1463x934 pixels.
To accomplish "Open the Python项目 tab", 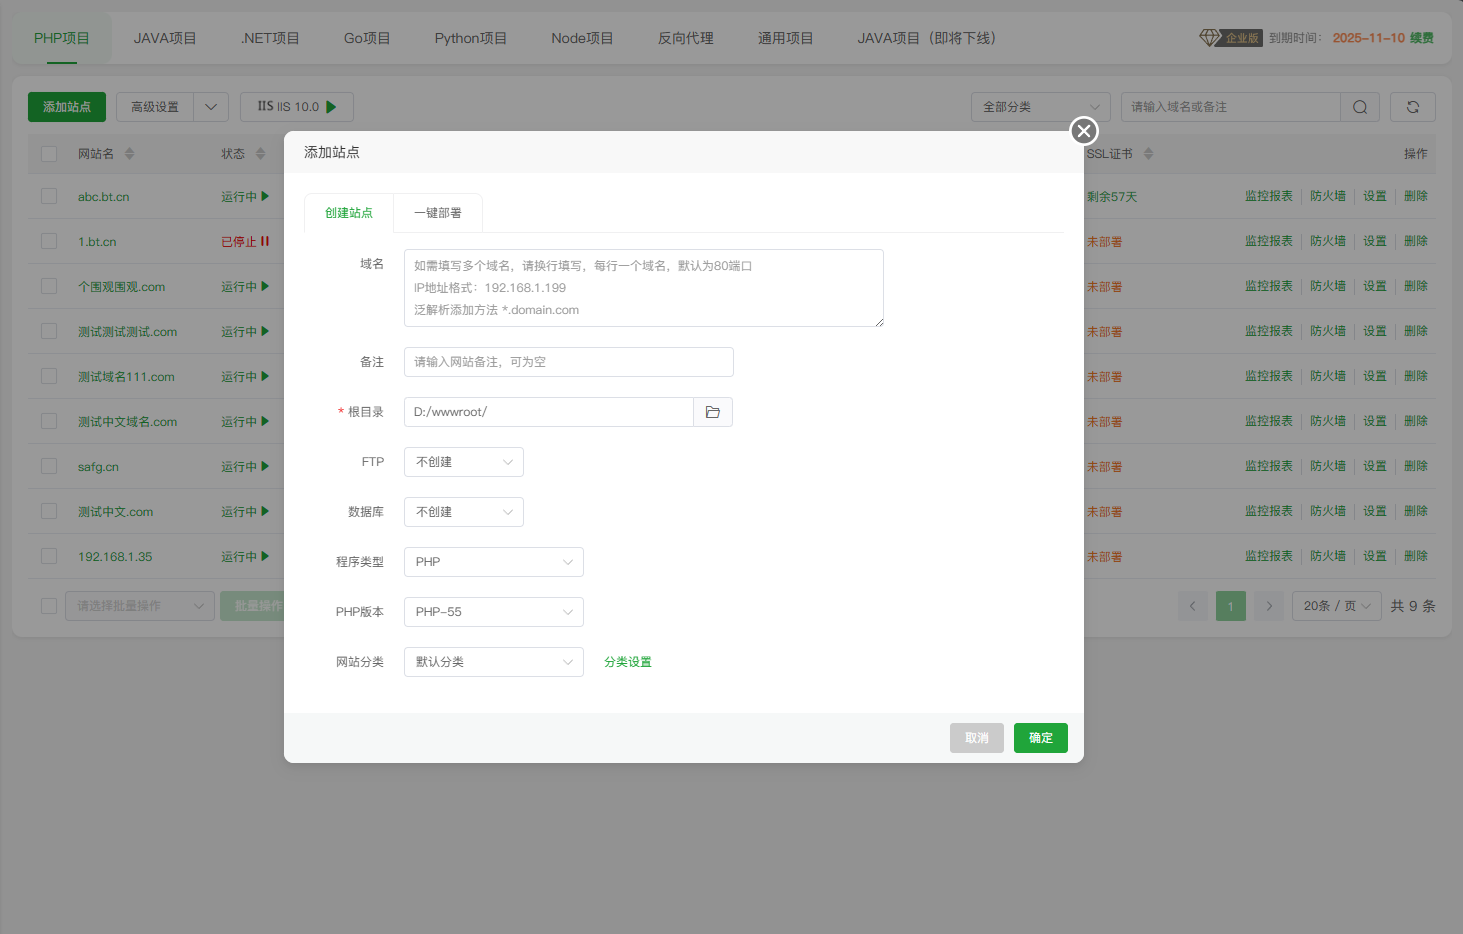I will 470,38.
